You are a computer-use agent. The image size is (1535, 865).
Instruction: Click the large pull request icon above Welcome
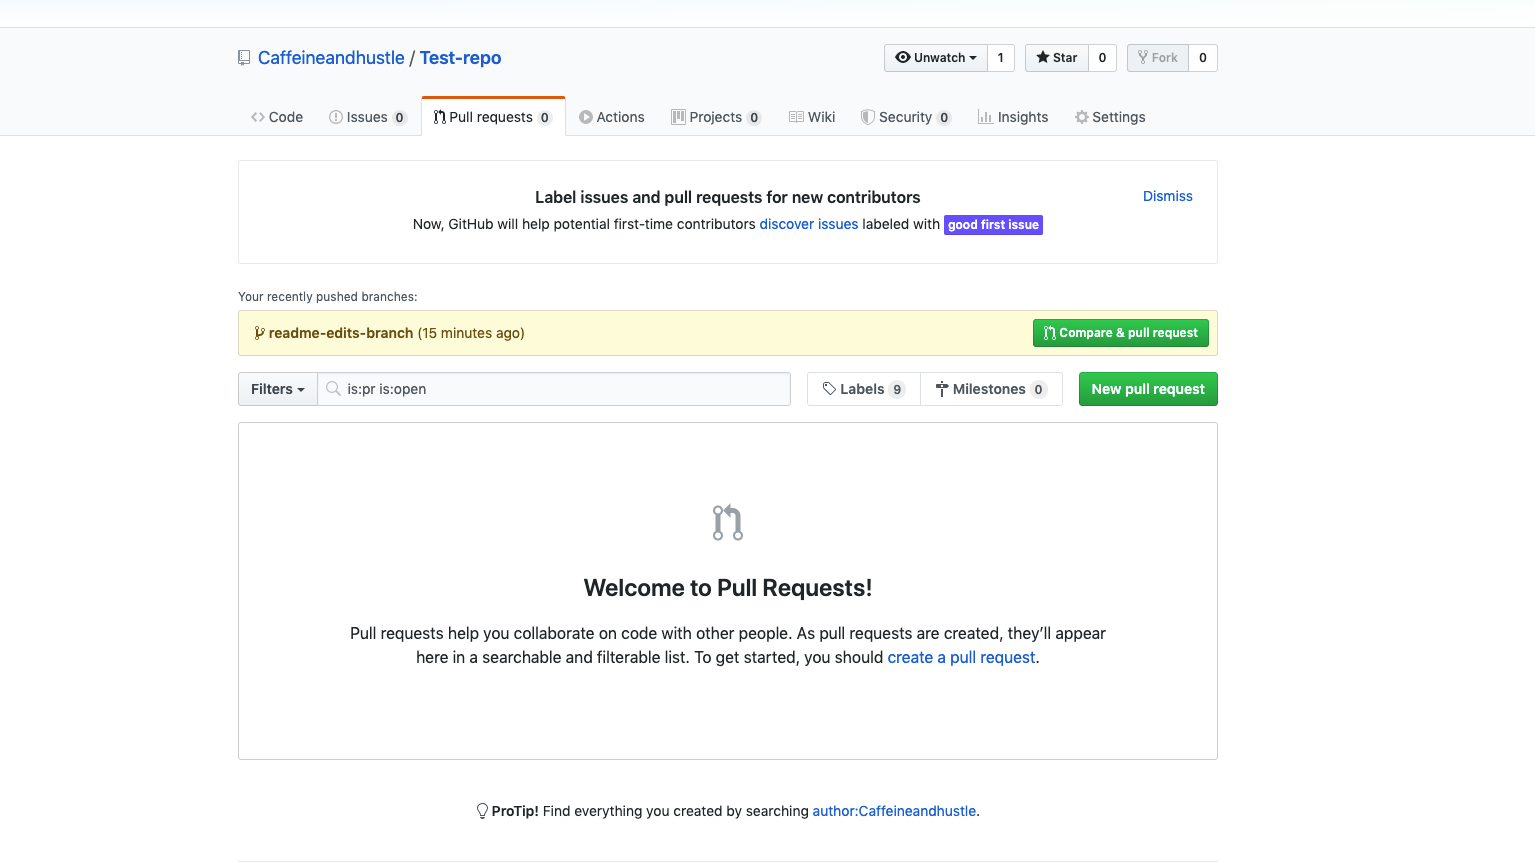point(728,522)
